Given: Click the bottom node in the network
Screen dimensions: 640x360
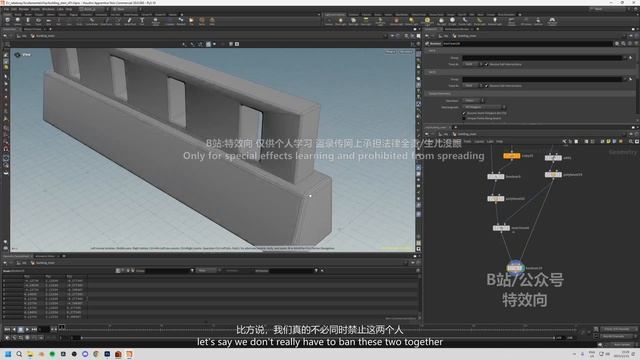Looking at the screenshot, I should pyautogui.click(x=515, y=268).
